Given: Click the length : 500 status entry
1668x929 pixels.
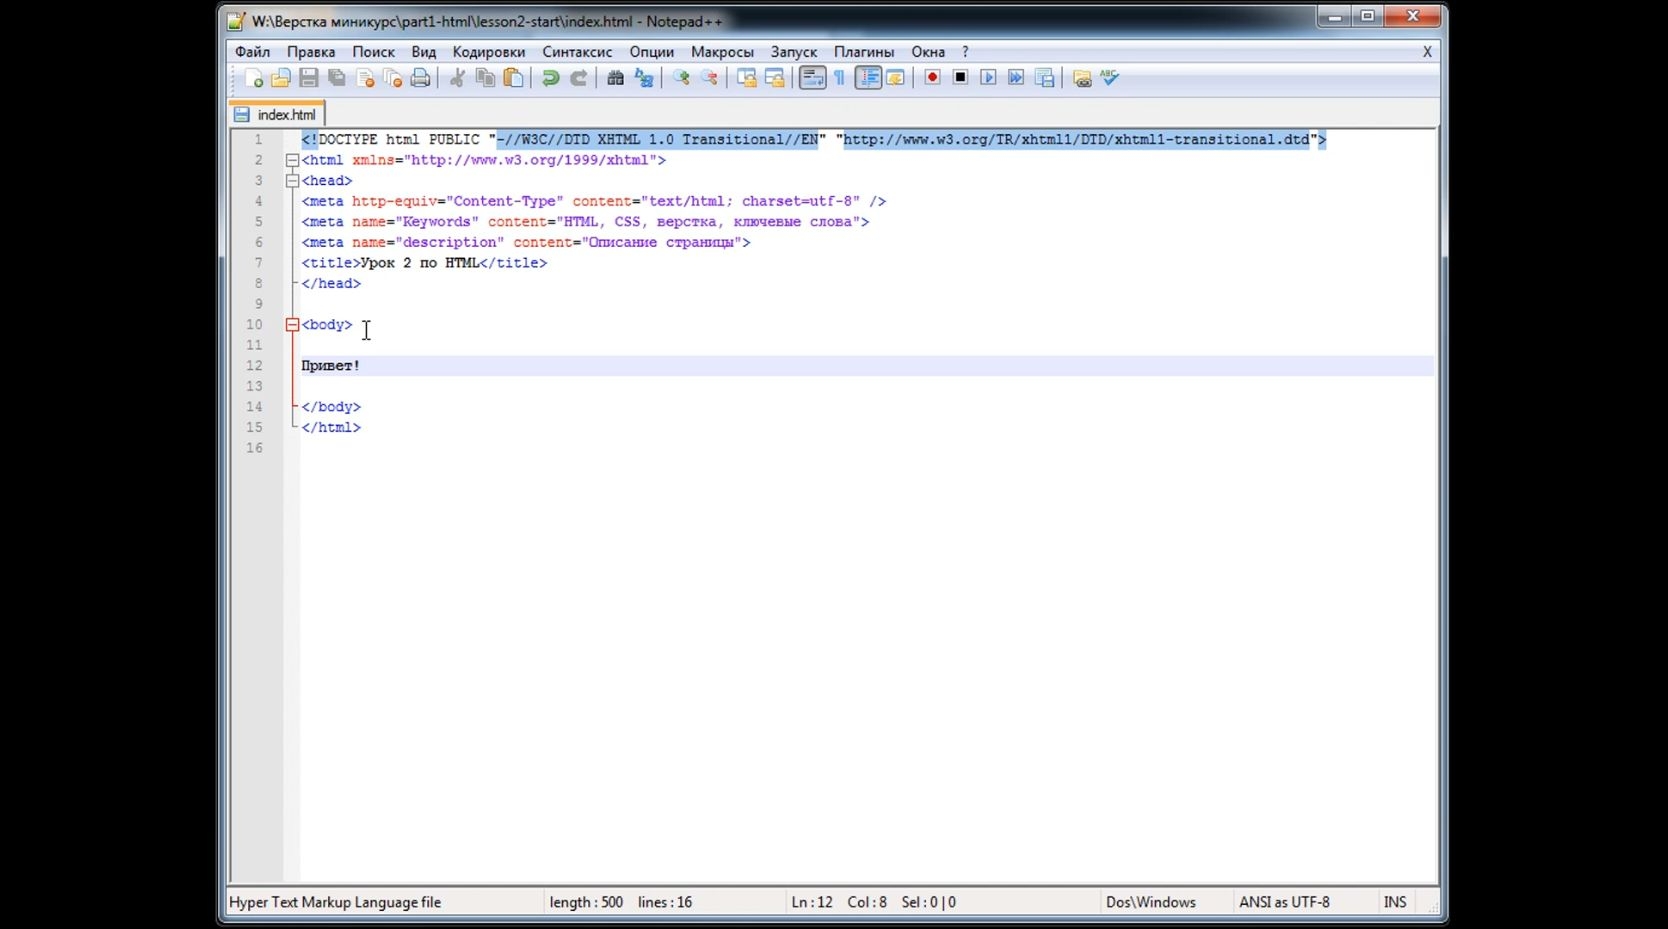Looking at the screenshot, I should pos(586,902).
